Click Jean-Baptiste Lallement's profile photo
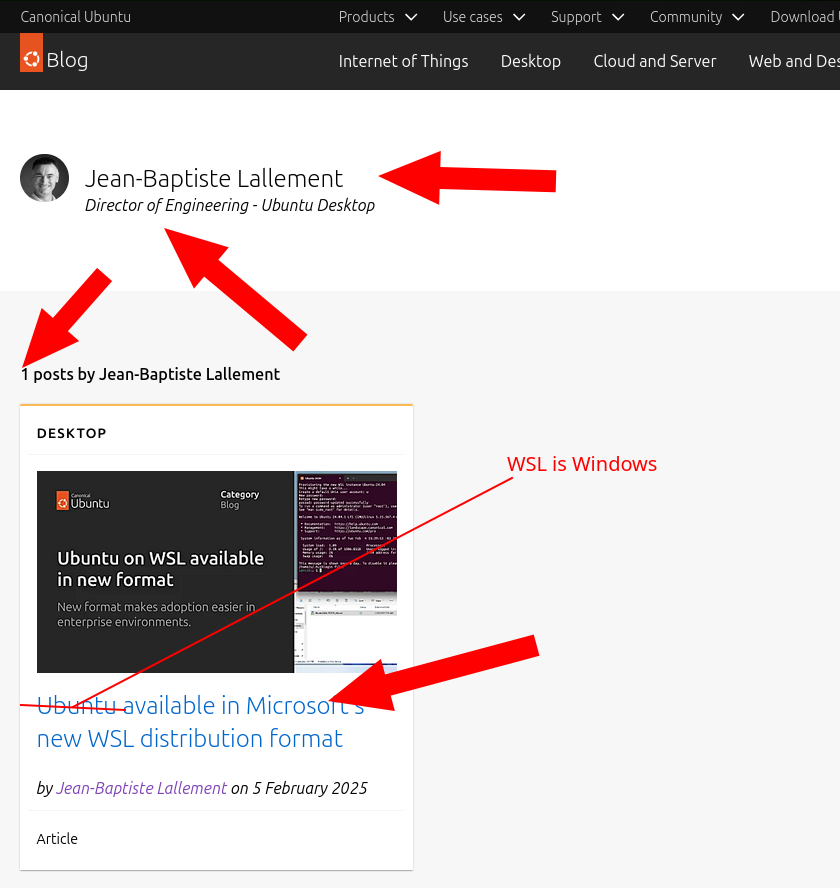Viewport: 840px width, 888px height. click(44, 178)
